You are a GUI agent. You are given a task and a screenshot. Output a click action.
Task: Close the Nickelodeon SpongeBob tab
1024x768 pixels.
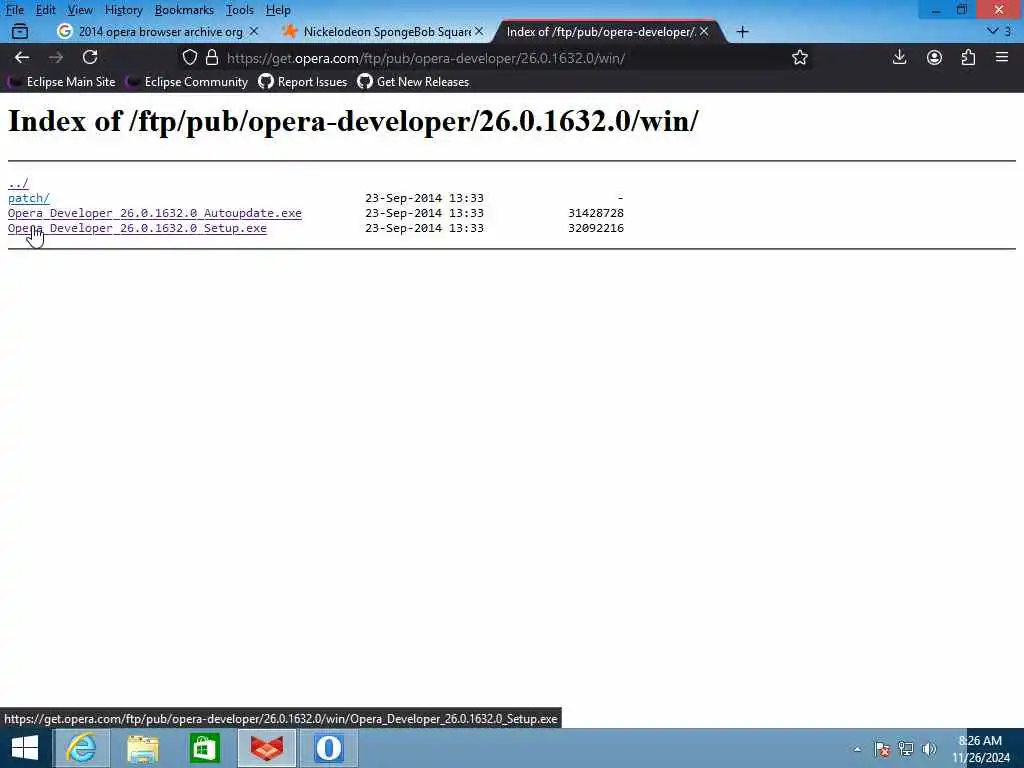(479, 31)
